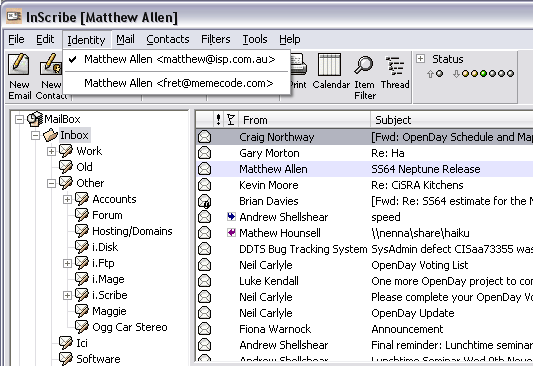533x366 pixels.
Task: Select the Announcement message from Fiona Warnock
Action: [x=364, y=329]
